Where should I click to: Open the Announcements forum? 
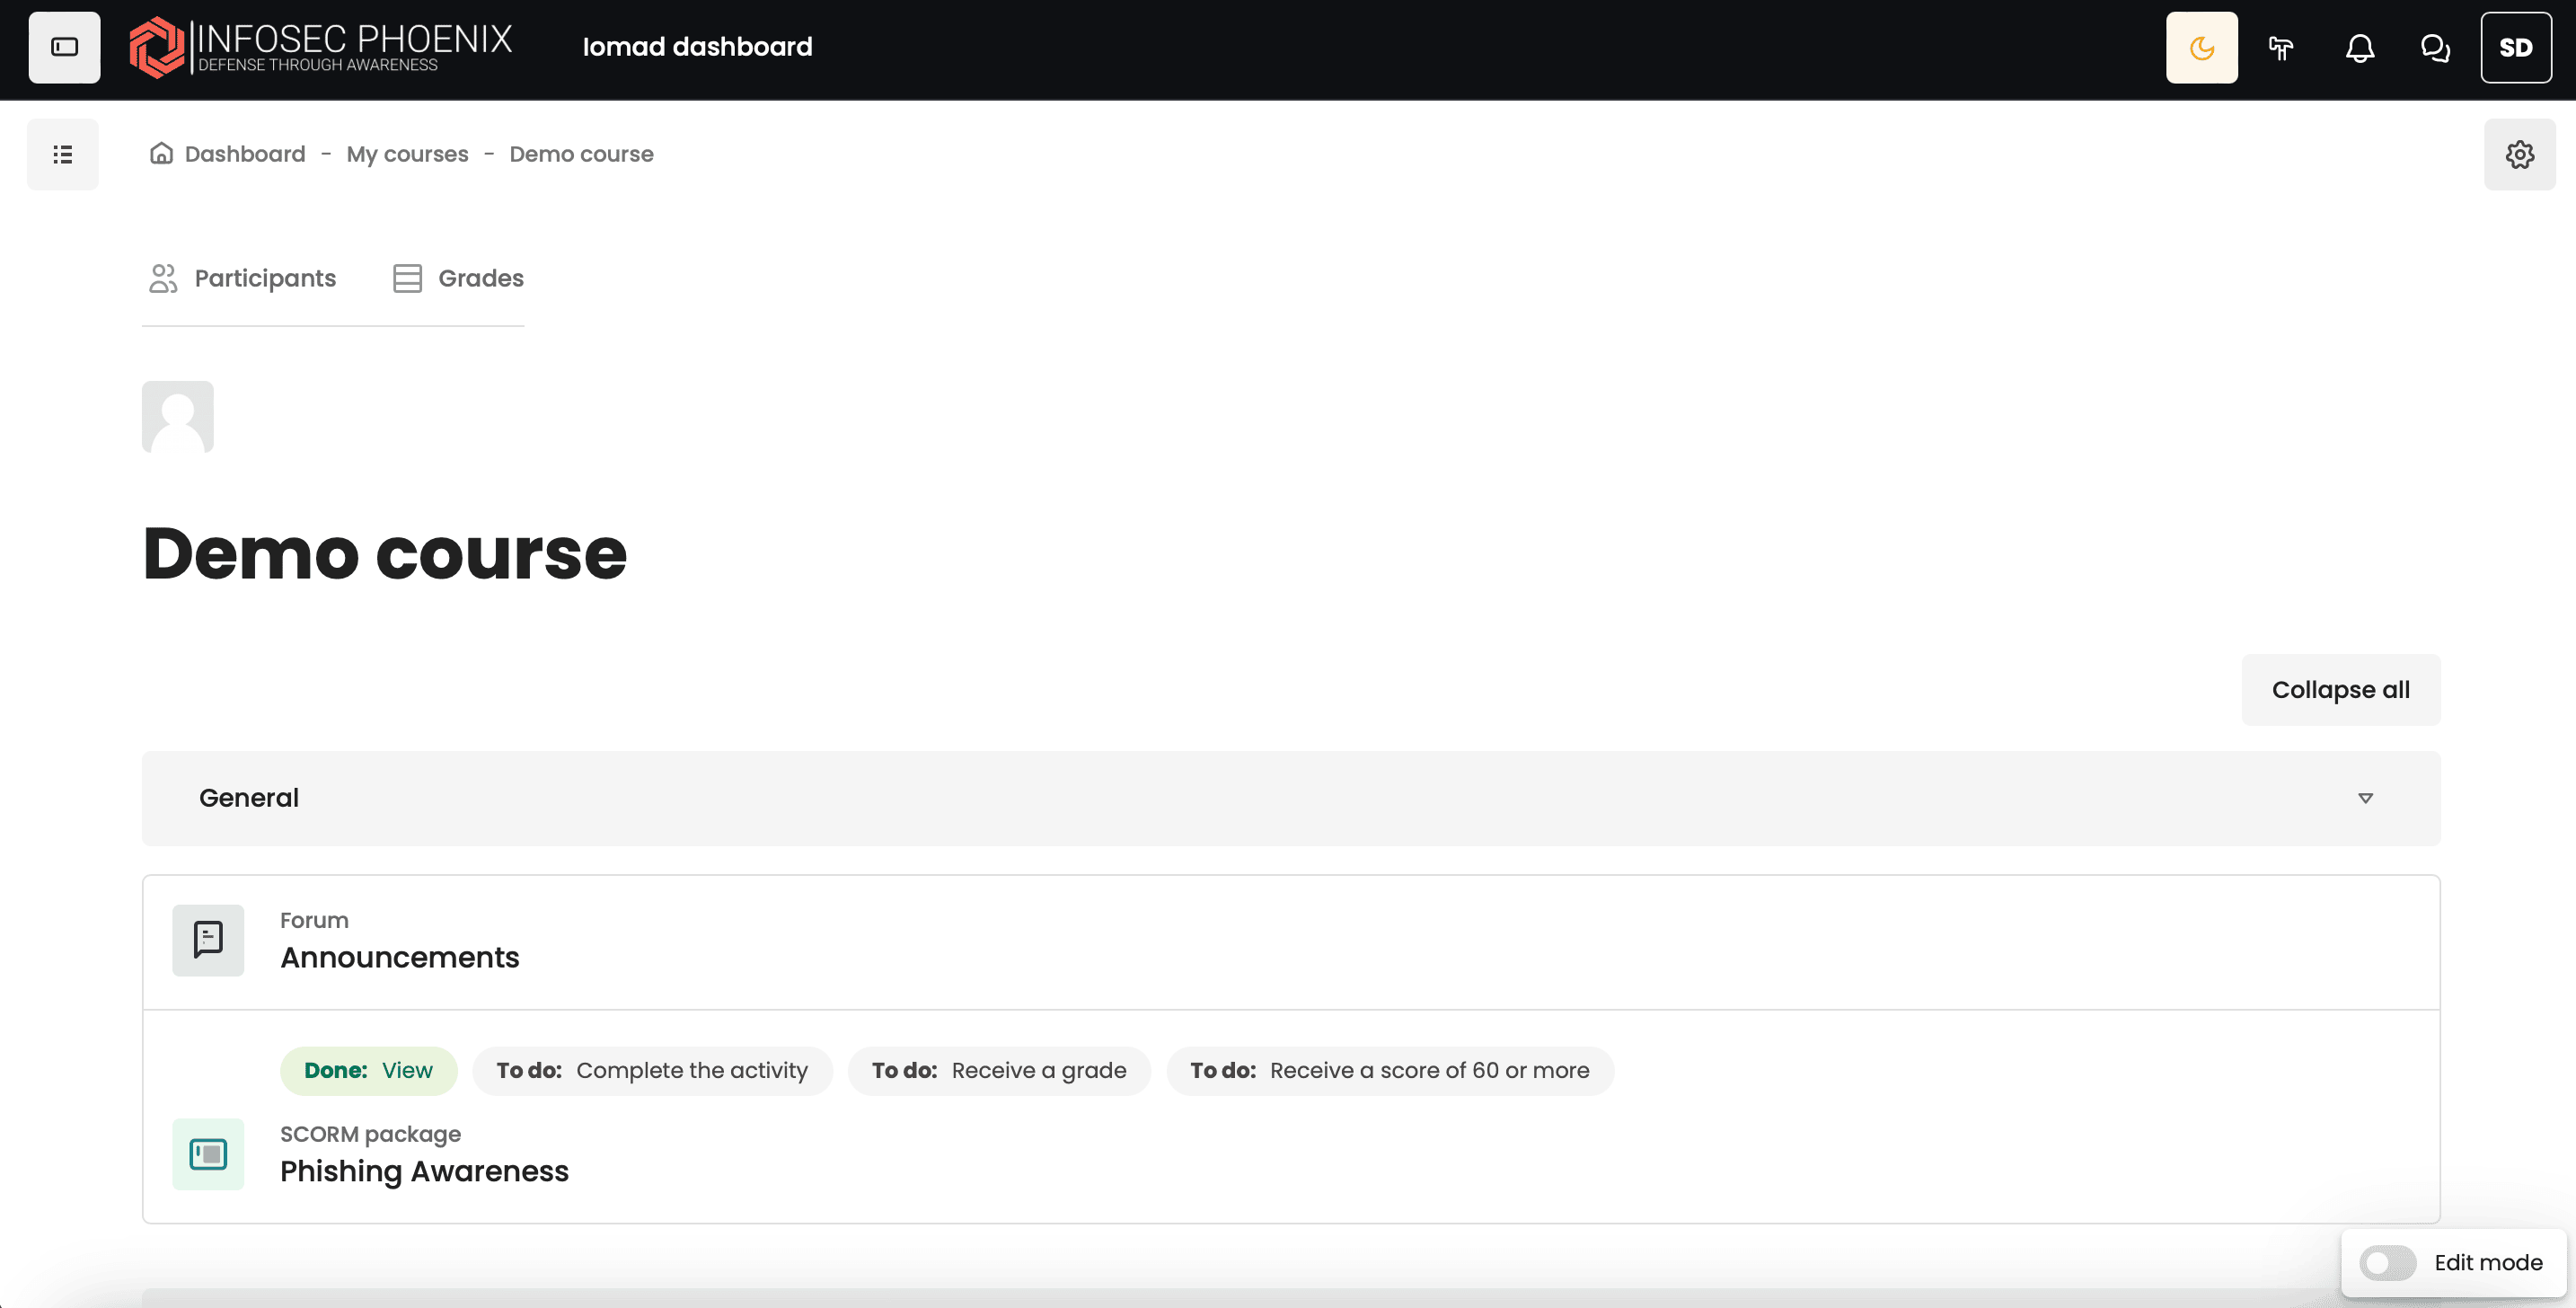(399, 957)
